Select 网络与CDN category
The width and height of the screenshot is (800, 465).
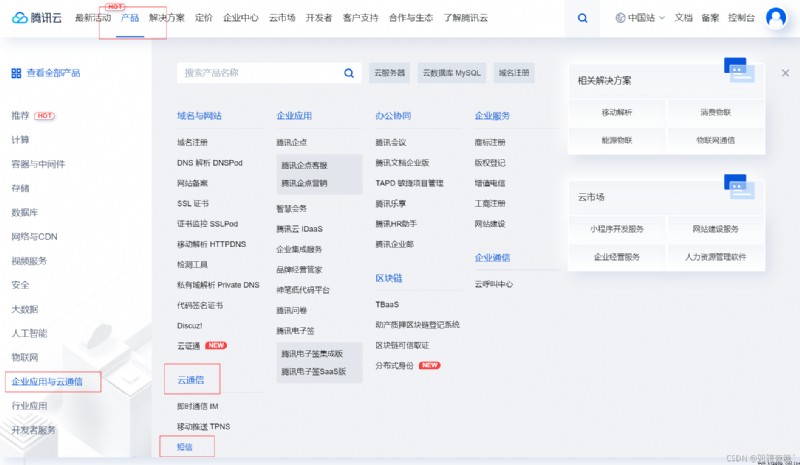coord(34,237)
